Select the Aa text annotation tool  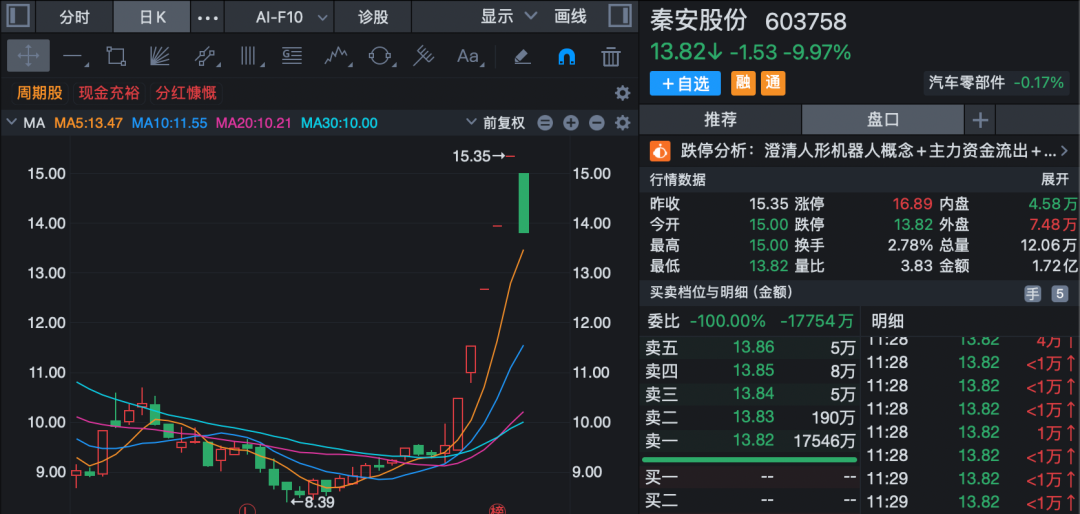468,56
